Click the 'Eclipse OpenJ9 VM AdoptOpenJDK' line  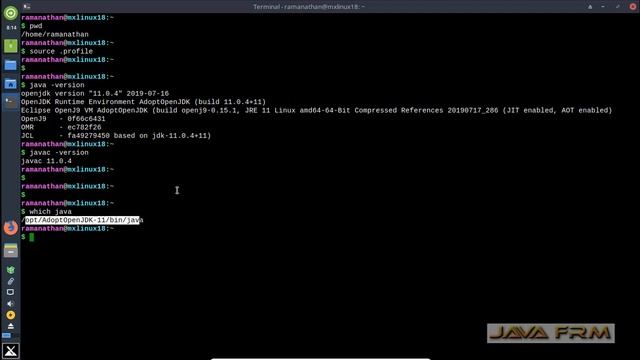click(x=317, y=110)
